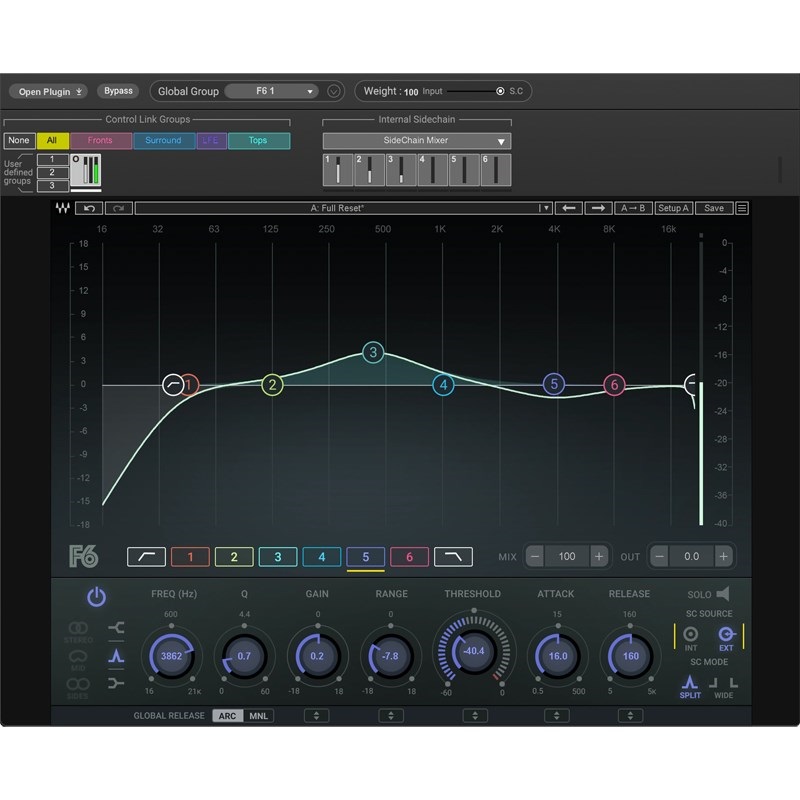Click the MIX value field 100
This screenshot has height=800, width=800.
567,556
